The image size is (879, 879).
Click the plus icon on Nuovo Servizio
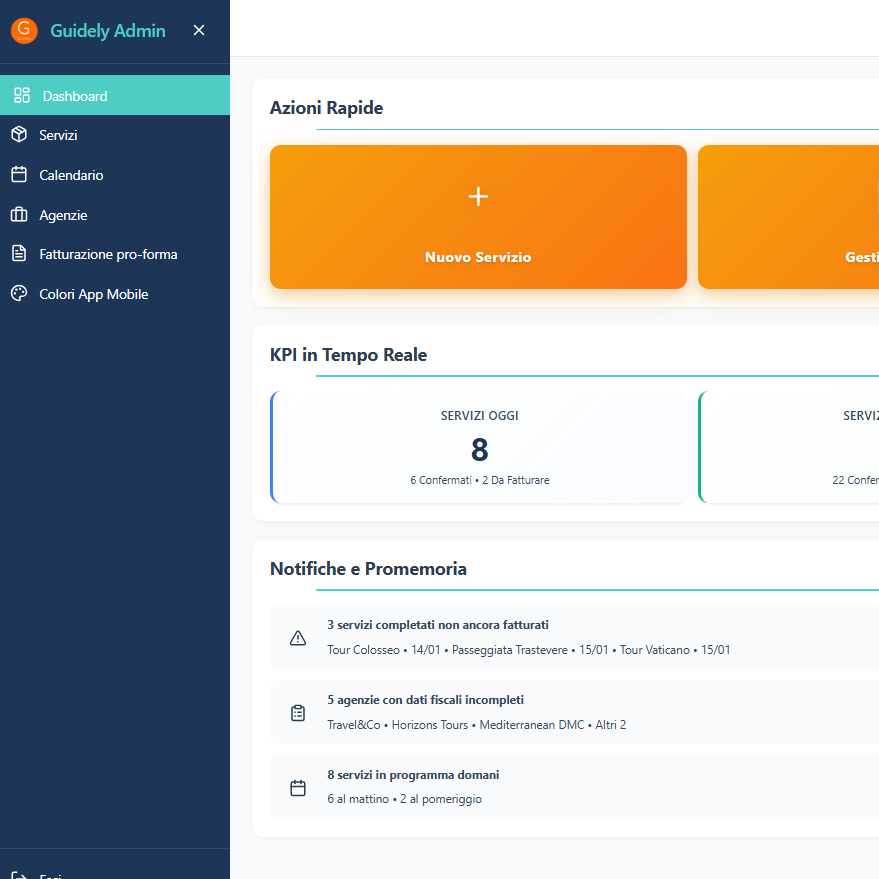(478, 197)
